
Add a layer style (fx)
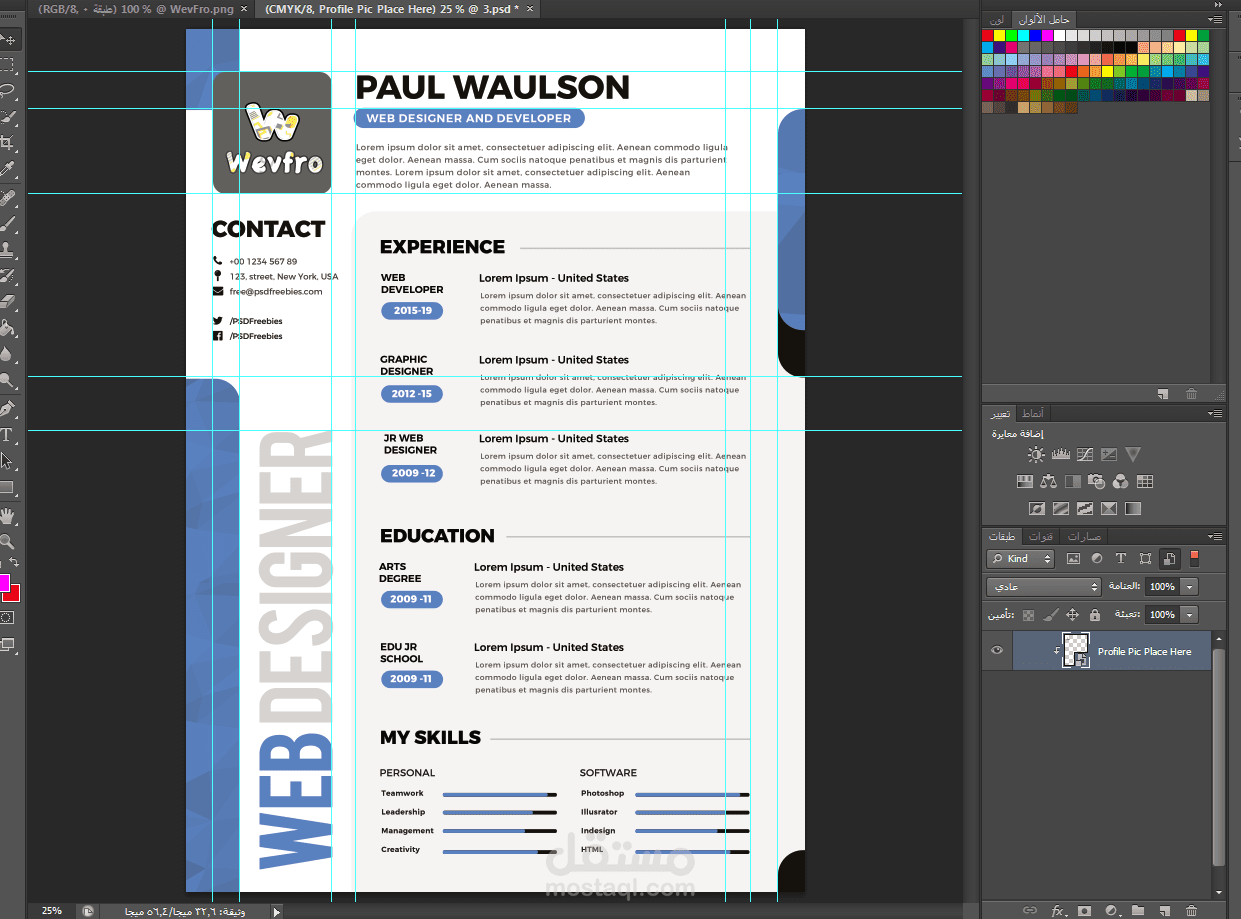pyautogui.click(x=1058, y=910)
